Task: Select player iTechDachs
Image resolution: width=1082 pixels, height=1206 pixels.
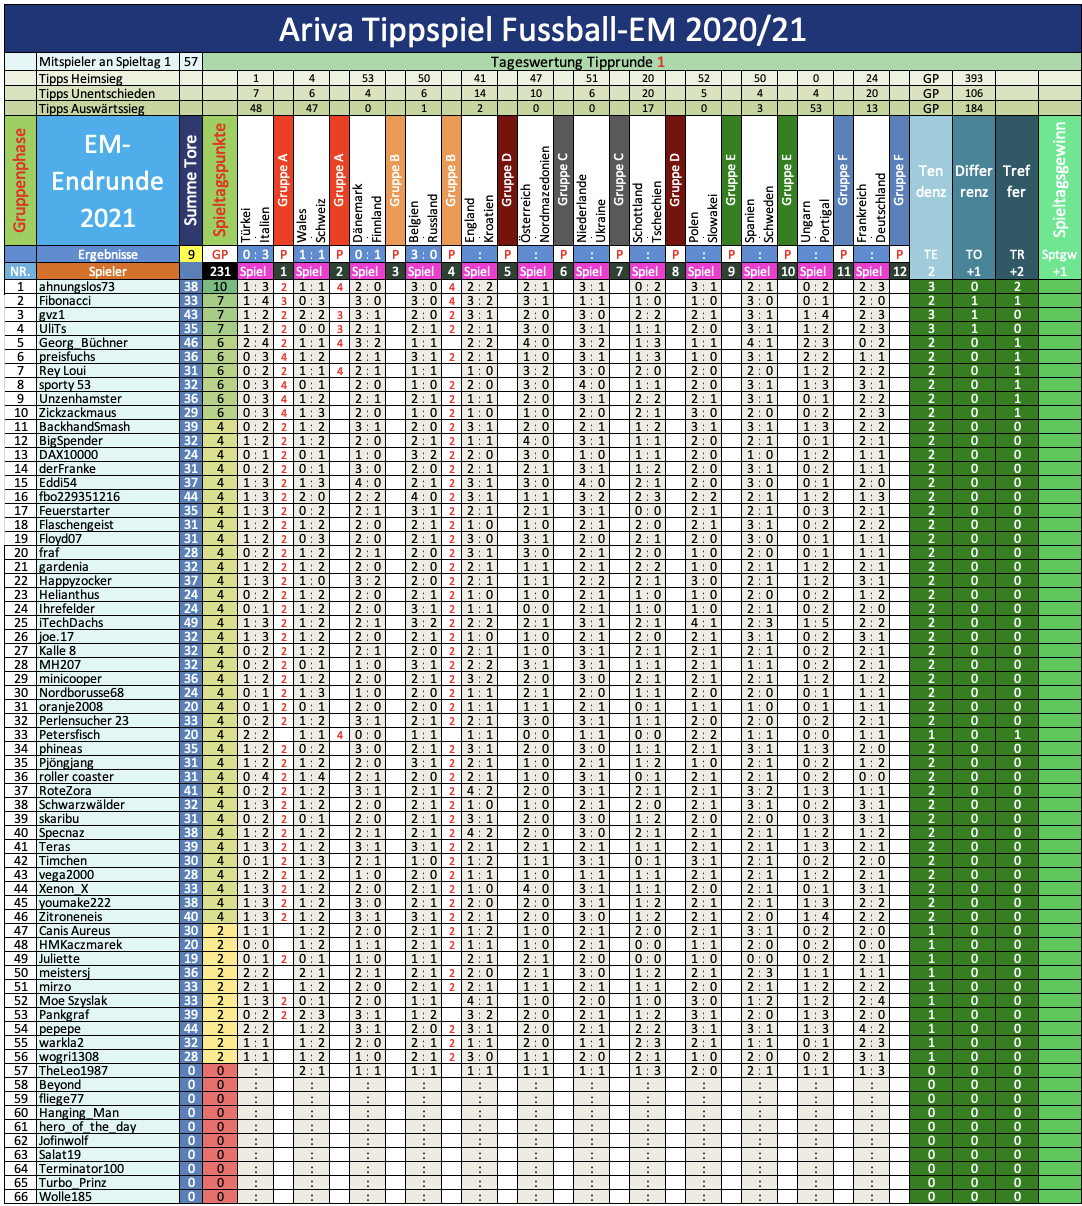Action: 108,623
